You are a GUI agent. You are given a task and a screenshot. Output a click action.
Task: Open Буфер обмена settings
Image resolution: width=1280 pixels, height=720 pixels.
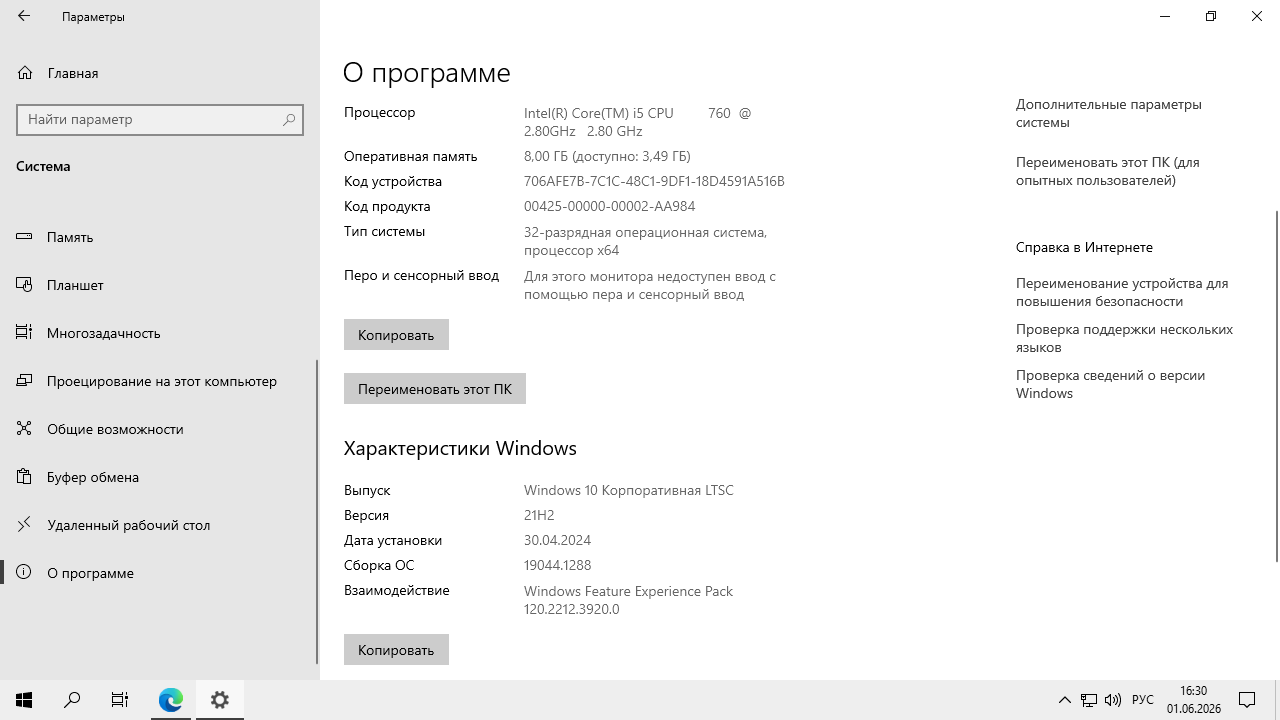click(160, 477)
